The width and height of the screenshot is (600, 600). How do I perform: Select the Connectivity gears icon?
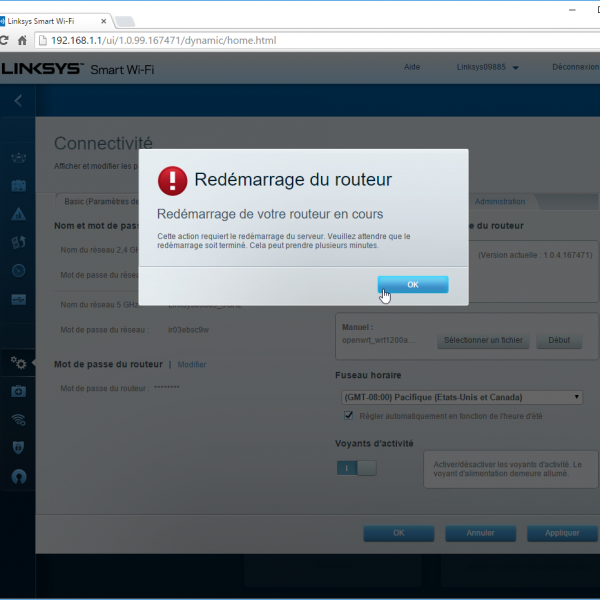(x=18, y=362)
